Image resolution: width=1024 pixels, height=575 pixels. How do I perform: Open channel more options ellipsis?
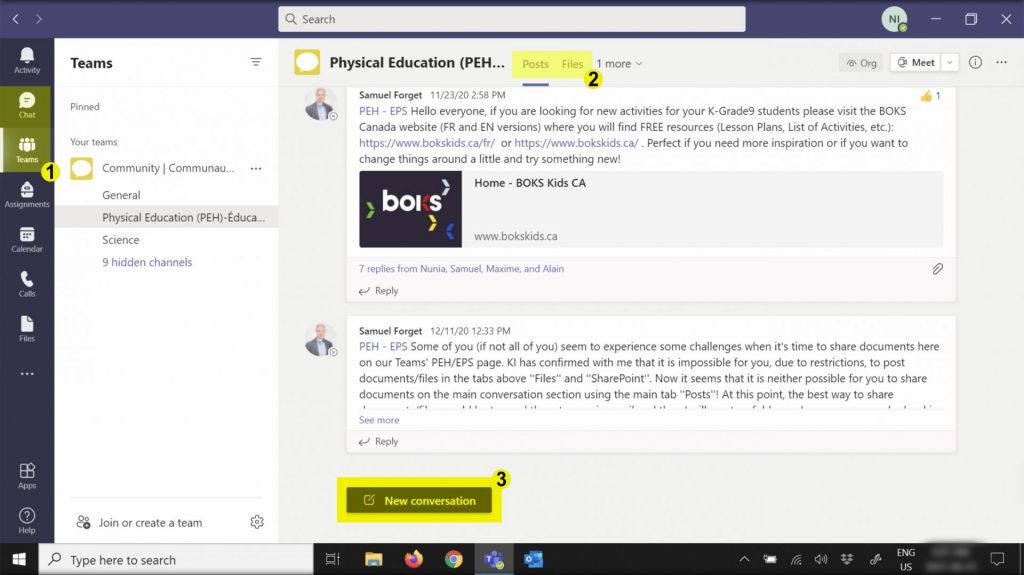coord(1001,62)
